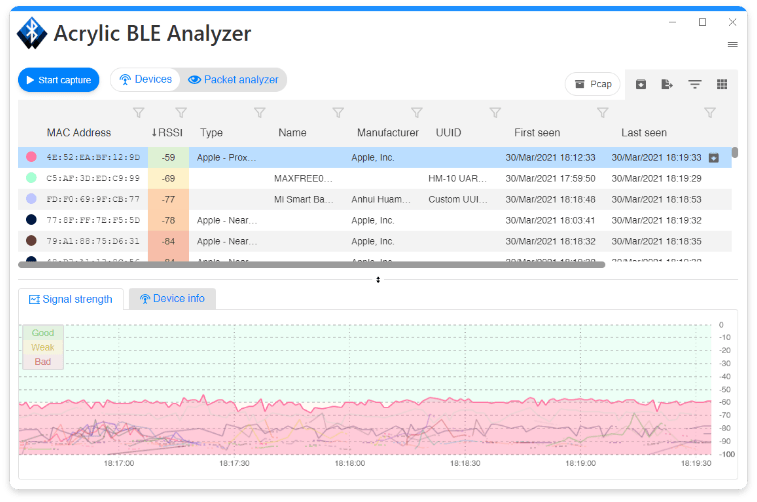
Task: Open filter funnel for Last seen column
Action: coord(710,112)
